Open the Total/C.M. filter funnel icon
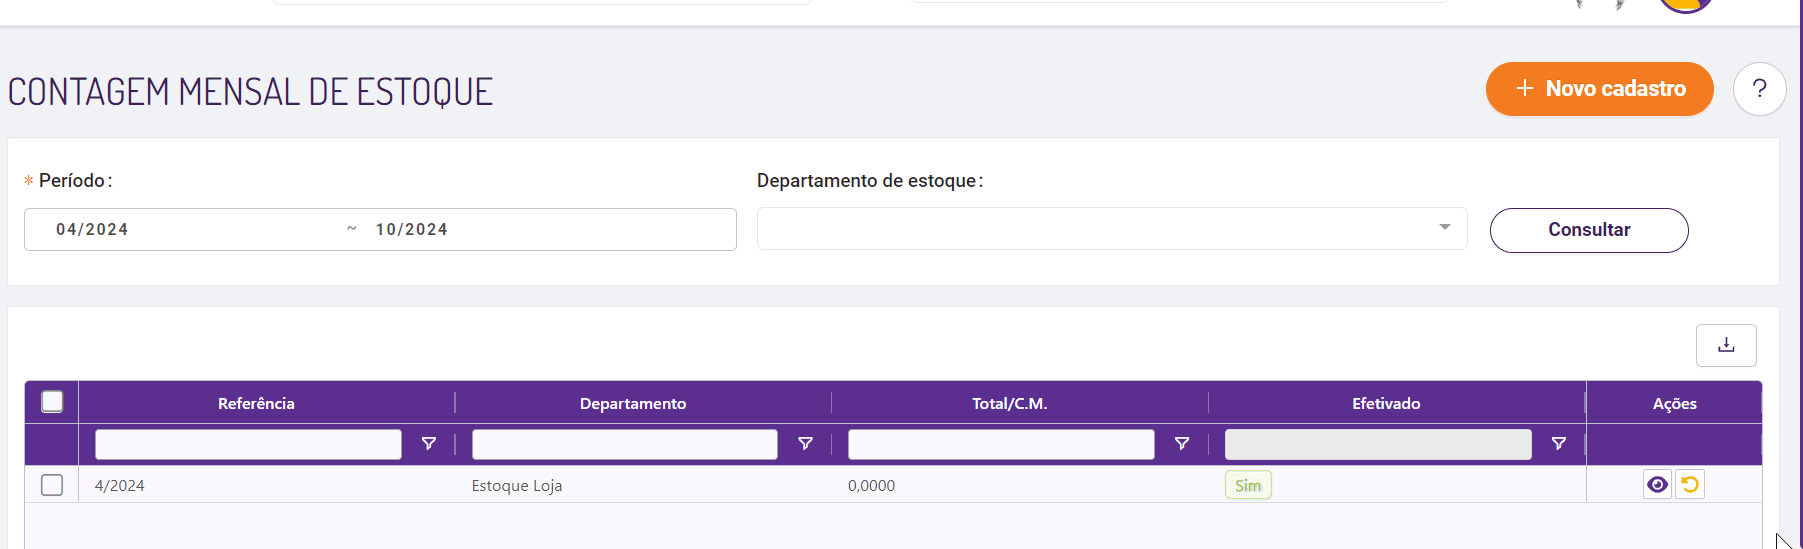1803x549 pixels. 1182,444
